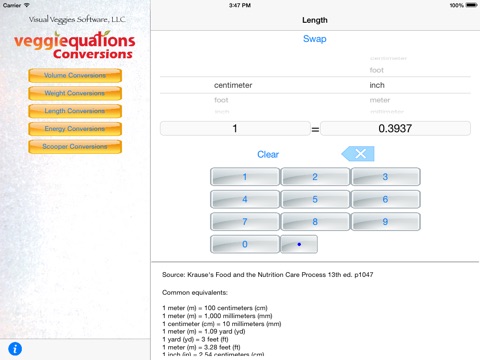Click '1 meter (m) = 3.28 feet (ft)'

201,347
